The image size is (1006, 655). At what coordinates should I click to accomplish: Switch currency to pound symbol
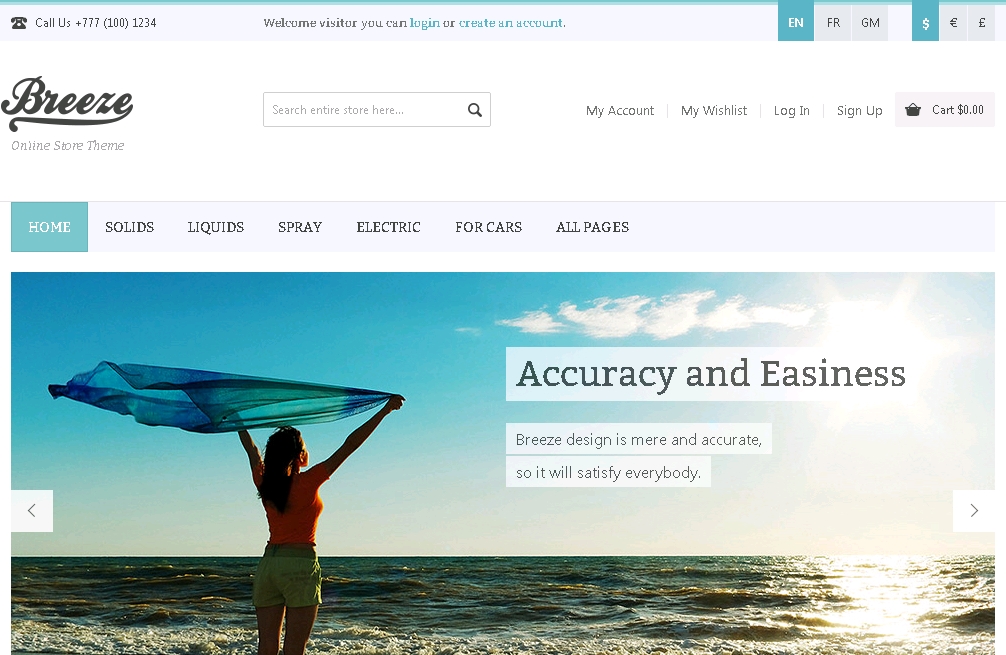[982, 22]
